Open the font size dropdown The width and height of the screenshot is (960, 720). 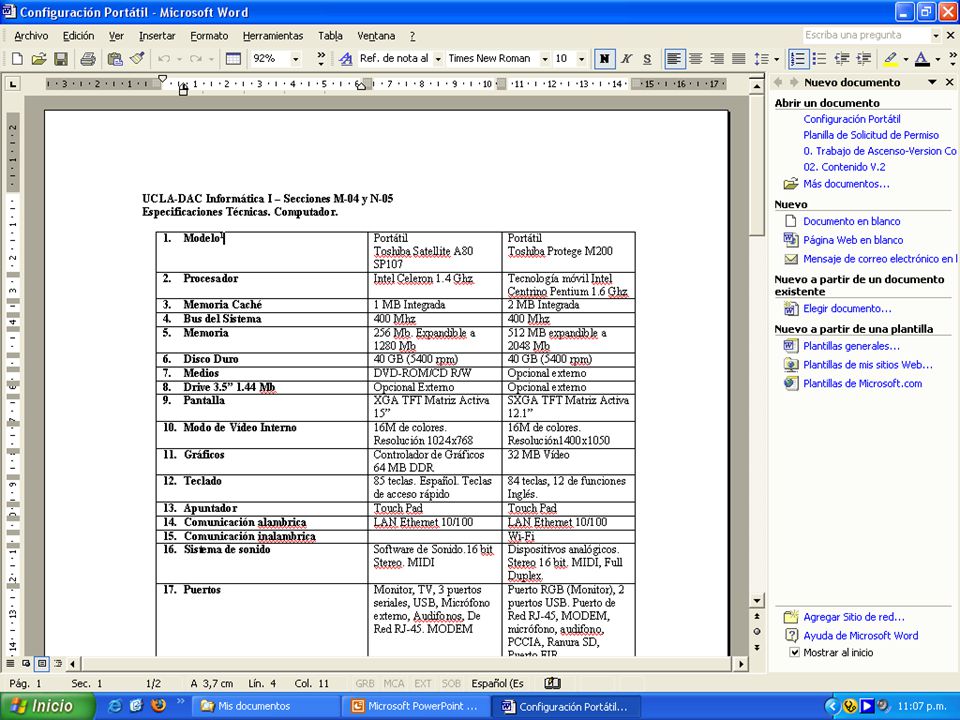pyautogui.click(x=581, y=59)
